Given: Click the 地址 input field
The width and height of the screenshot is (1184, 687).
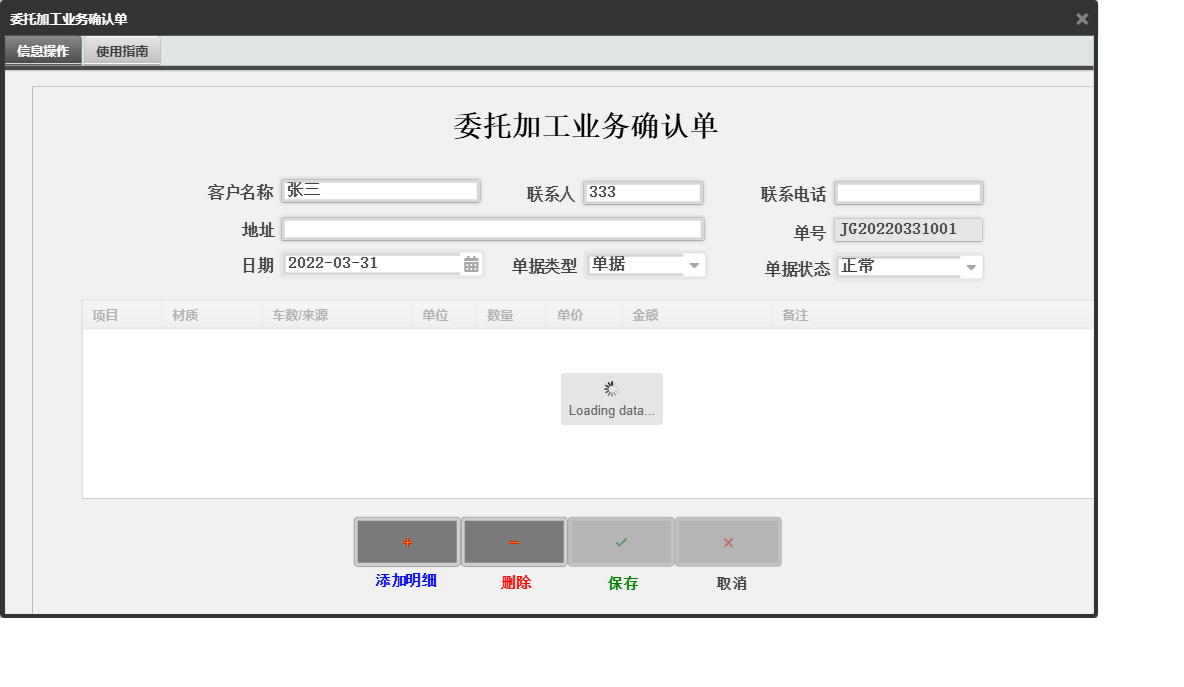Looking at the screenshot, I should [493, 228].
